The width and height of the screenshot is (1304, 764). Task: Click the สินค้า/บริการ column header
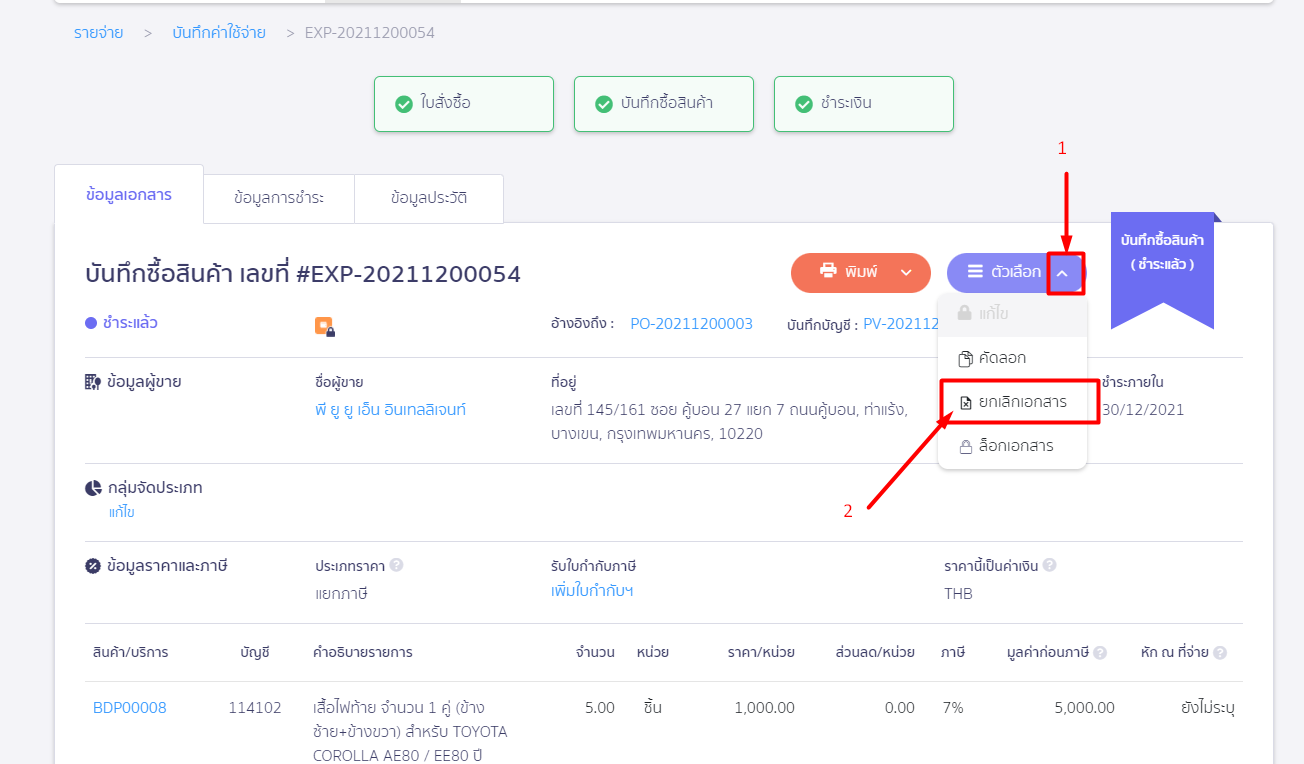(x=131, y=652)
